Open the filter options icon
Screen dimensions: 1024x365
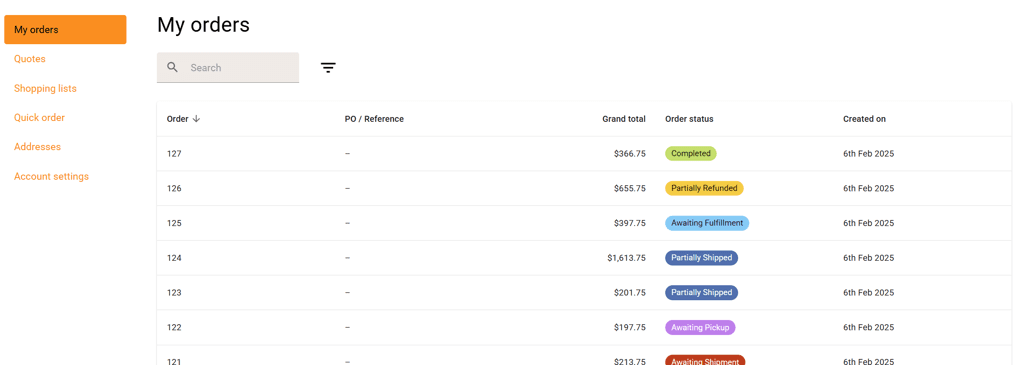click(x=328, y=67)
